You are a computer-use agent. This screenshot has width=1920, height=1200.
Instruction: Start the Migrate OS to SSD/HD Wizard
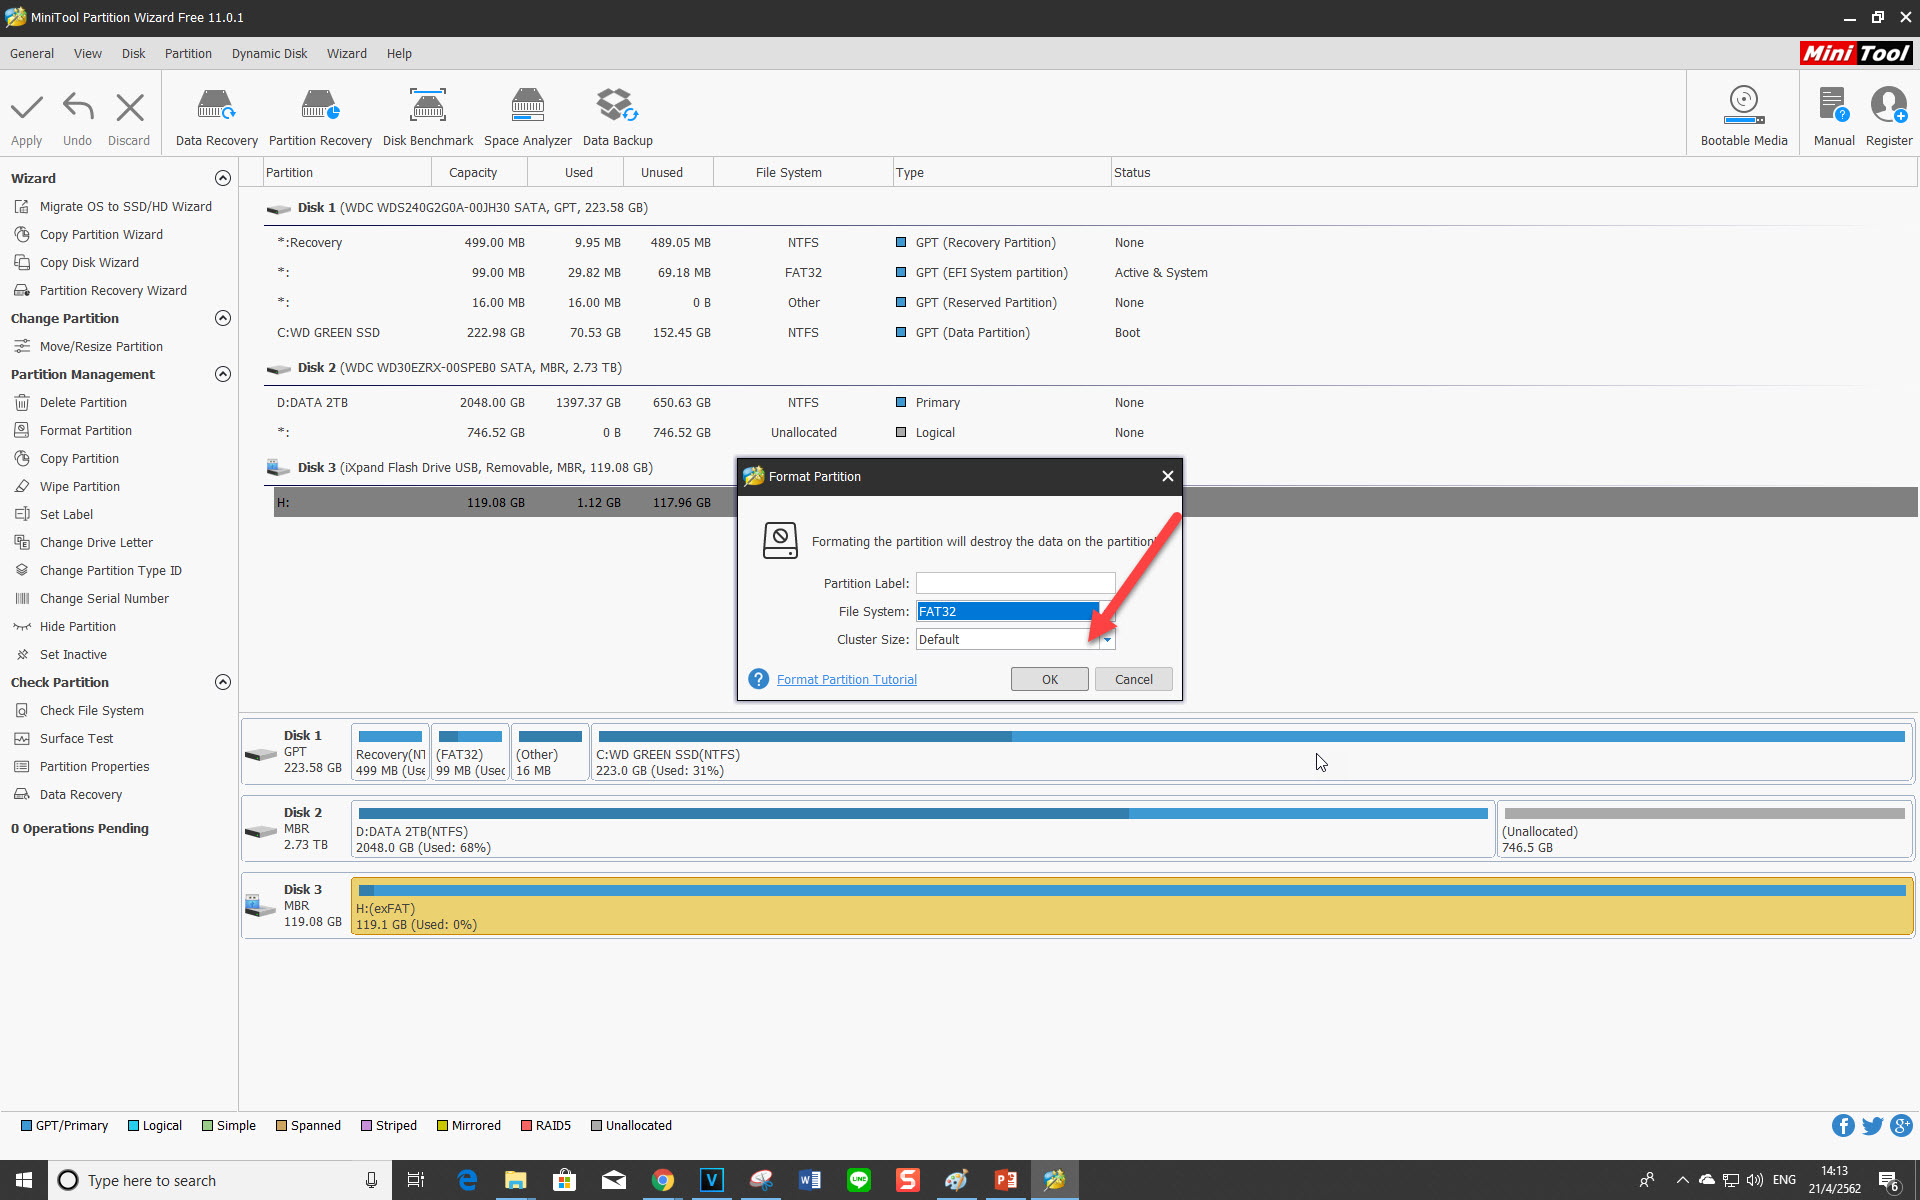(x=125, y=206)
